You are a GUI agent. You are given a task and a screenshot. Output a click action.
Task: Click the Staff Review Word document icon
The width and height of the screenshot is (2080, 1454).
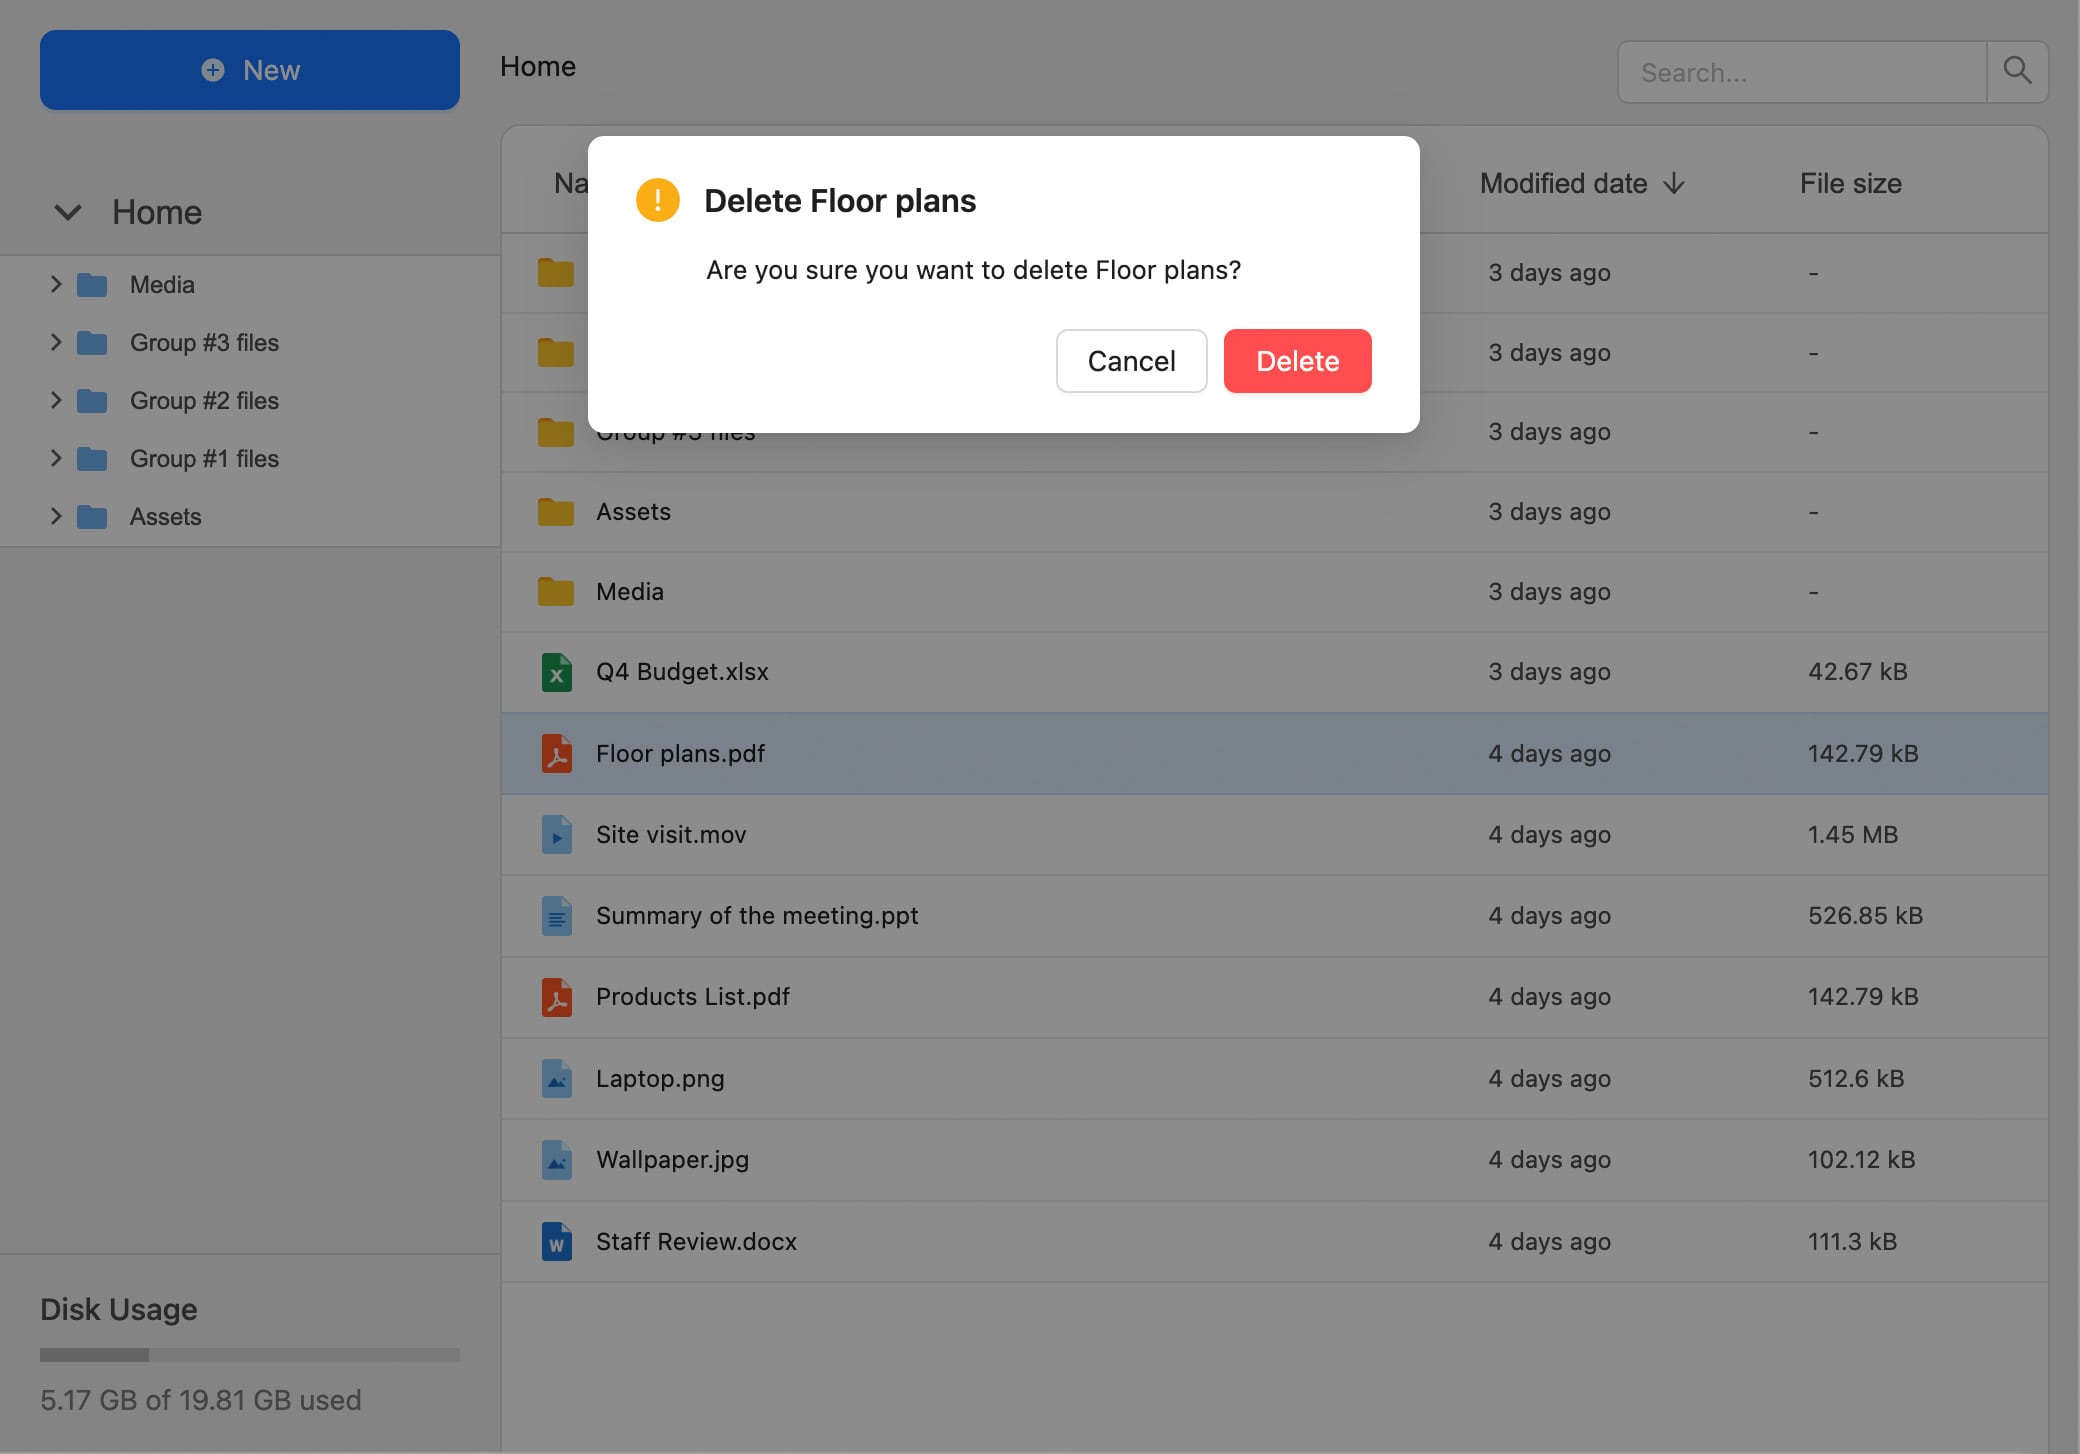tap(556, 1242)
